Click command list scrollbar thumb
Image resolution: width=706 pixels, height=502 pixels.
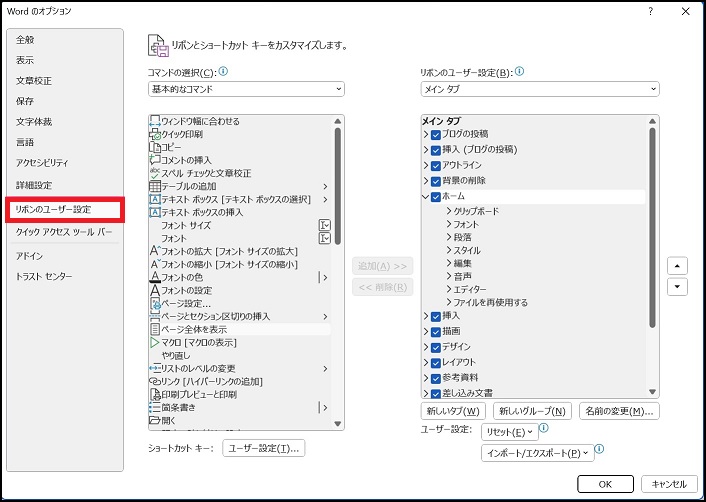pos(338,186)
